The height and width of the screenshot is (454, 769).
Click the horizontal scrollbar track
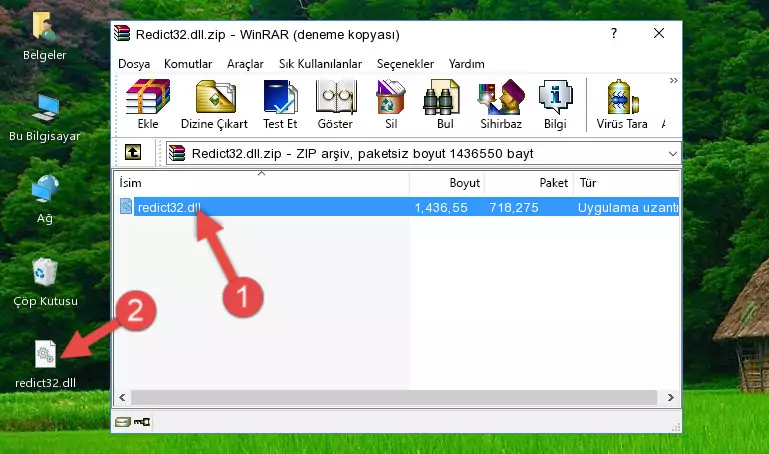(394, 397)
